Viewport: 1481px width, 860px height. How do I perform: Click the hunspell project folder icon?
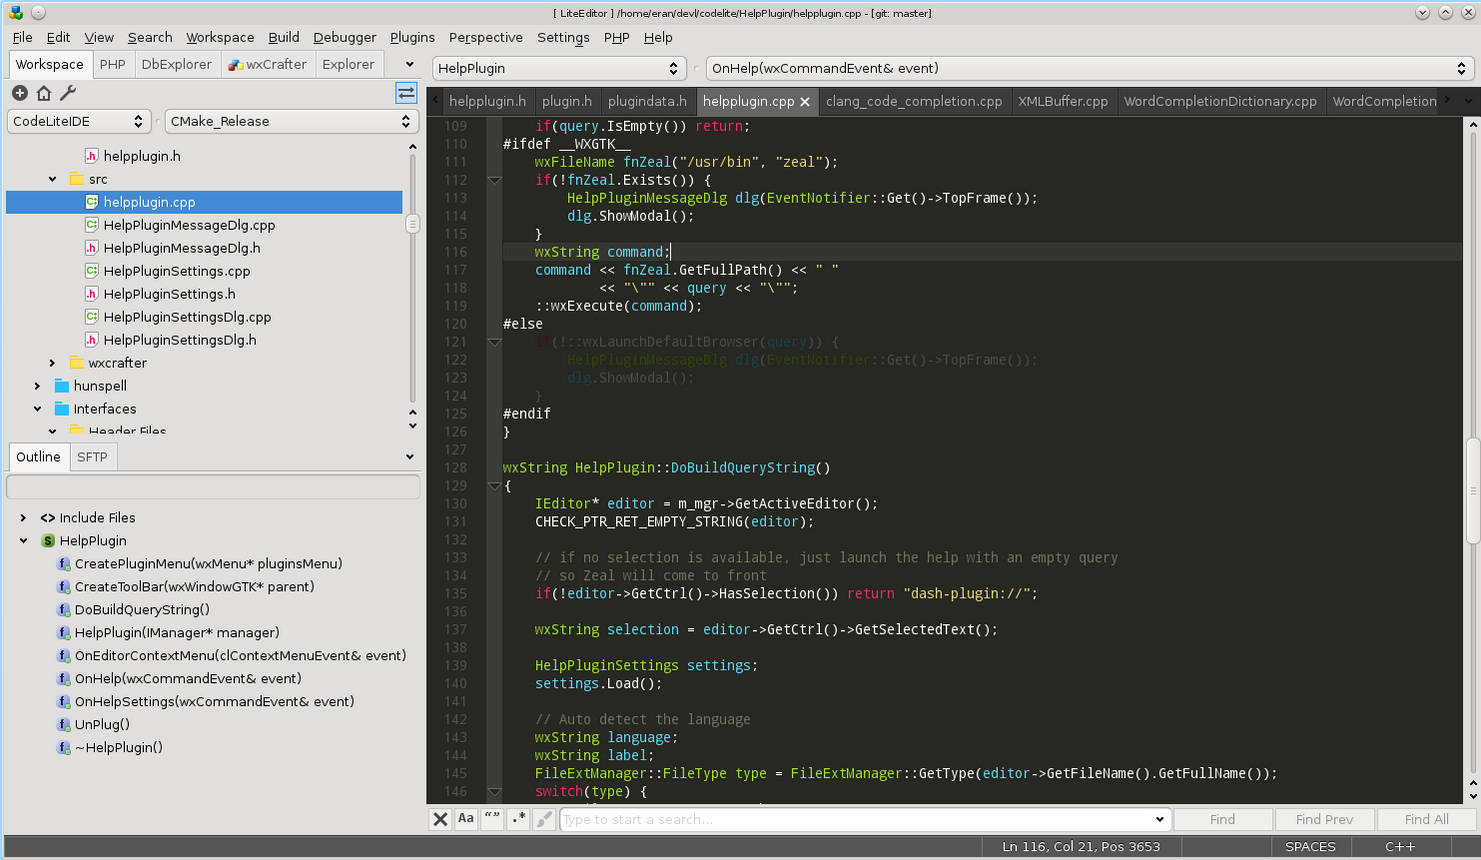[x=61, y=386]
